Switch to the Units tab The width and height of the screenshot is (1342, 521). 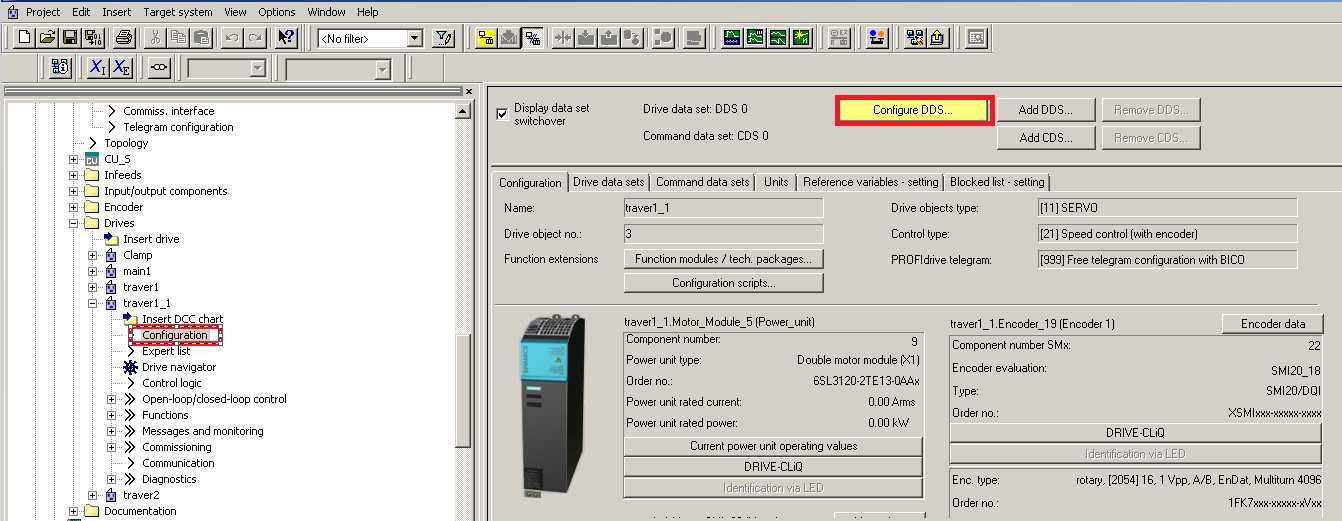tap(776, 182)
